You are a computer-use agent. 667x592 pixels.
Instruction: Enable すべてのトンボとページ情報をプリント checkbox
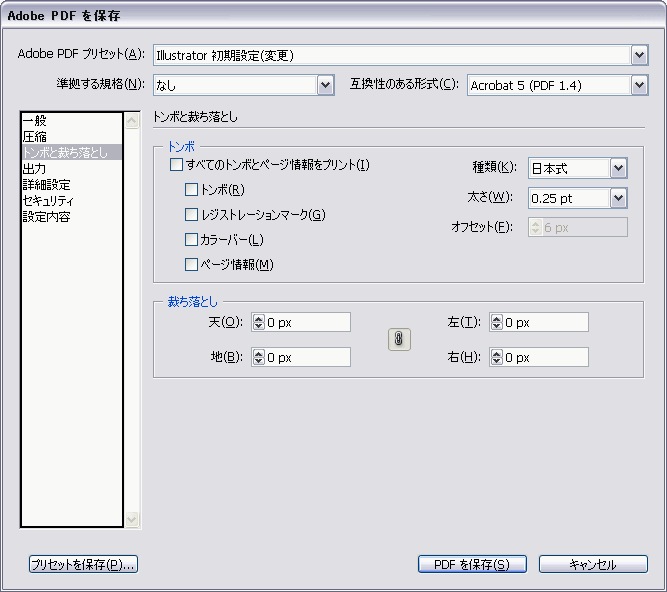(176, 164)
